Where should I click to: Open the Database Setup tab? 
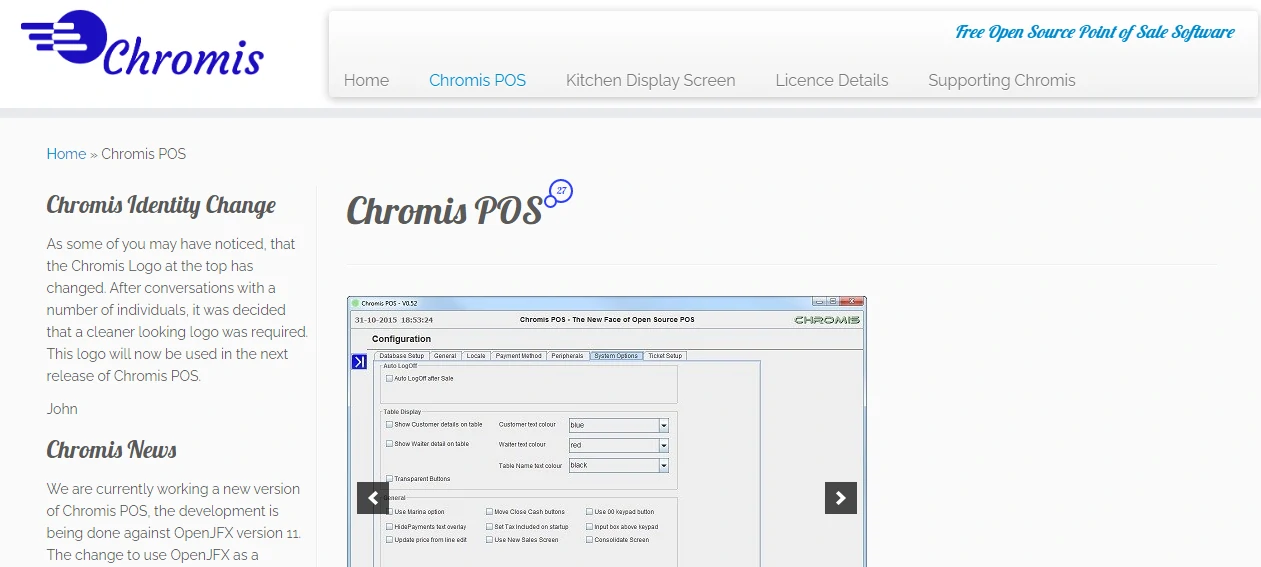tap(402, 356)
